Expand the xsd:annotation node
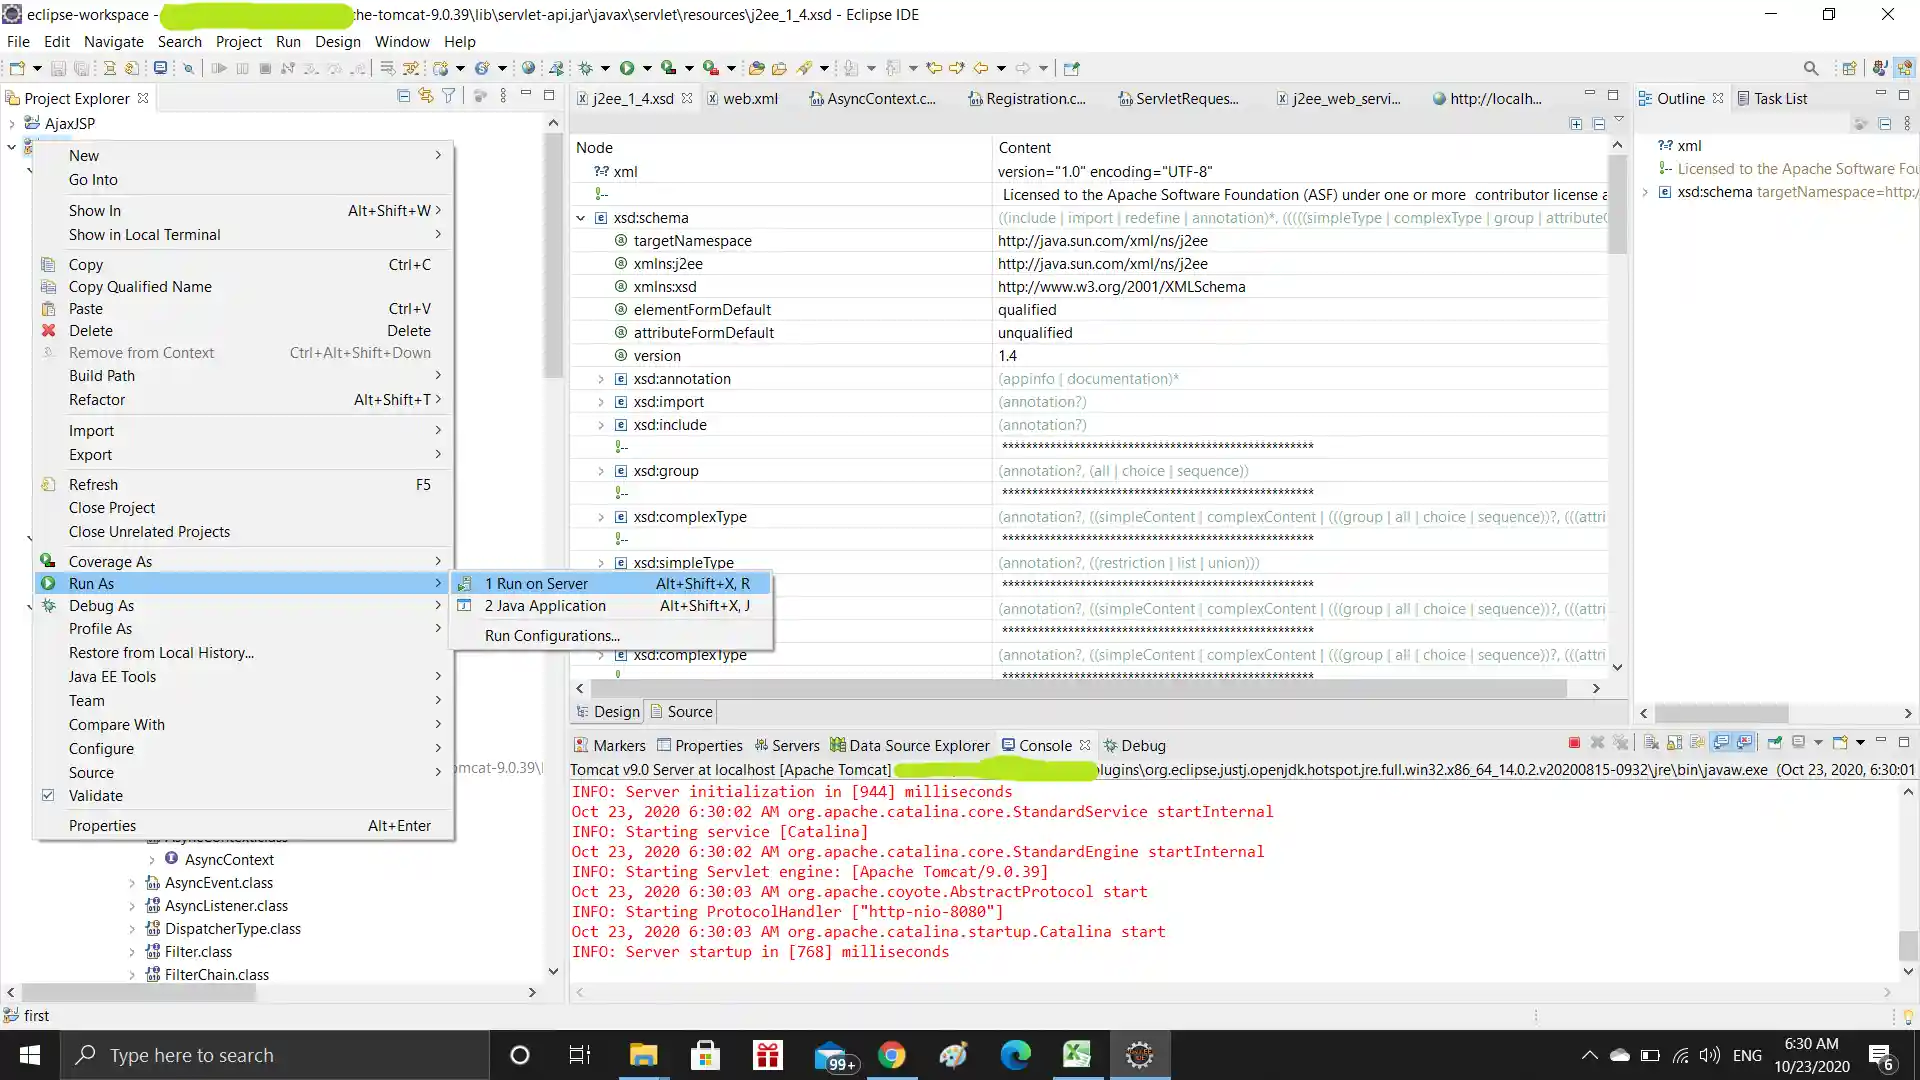 click(x=601, y=379)
